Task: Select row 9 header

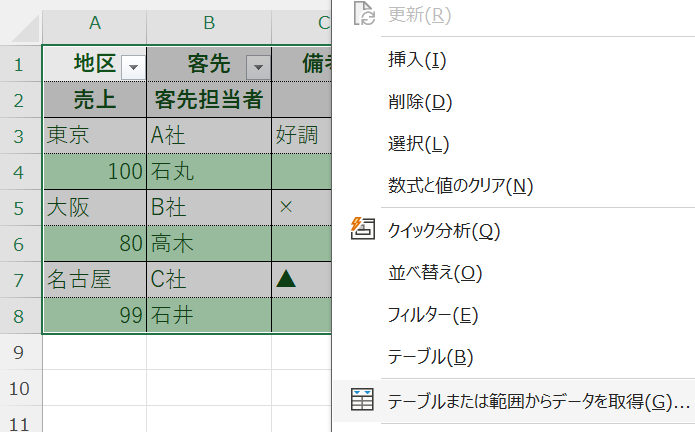Action: click(x=20, y=351)
